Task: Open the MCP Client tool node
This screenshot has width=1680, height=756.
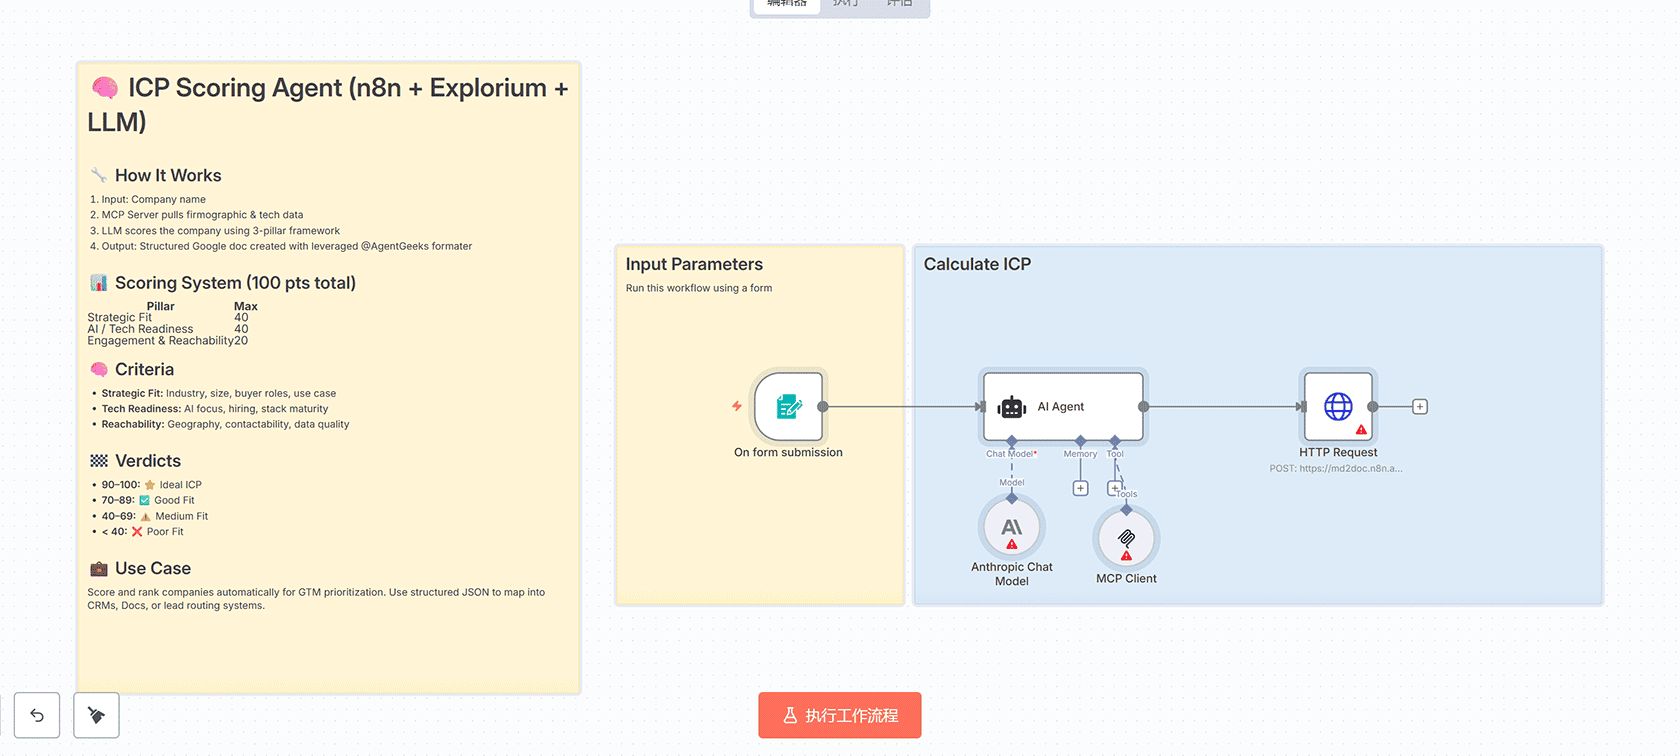Action: coord(1126,539)
